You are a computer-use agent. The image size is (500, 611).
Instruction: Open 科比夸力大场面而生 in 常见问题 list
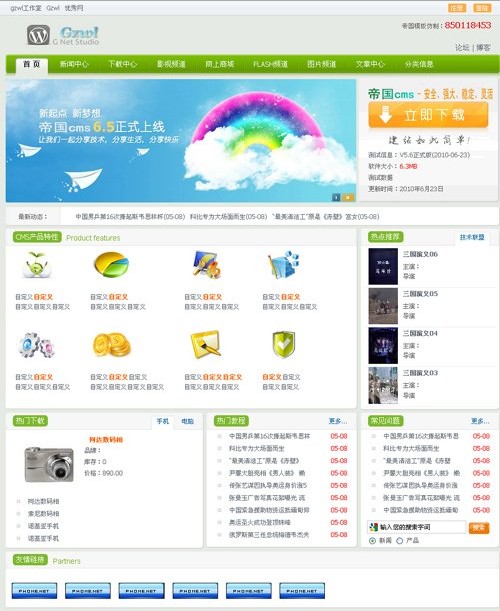(x=411, y=449)
